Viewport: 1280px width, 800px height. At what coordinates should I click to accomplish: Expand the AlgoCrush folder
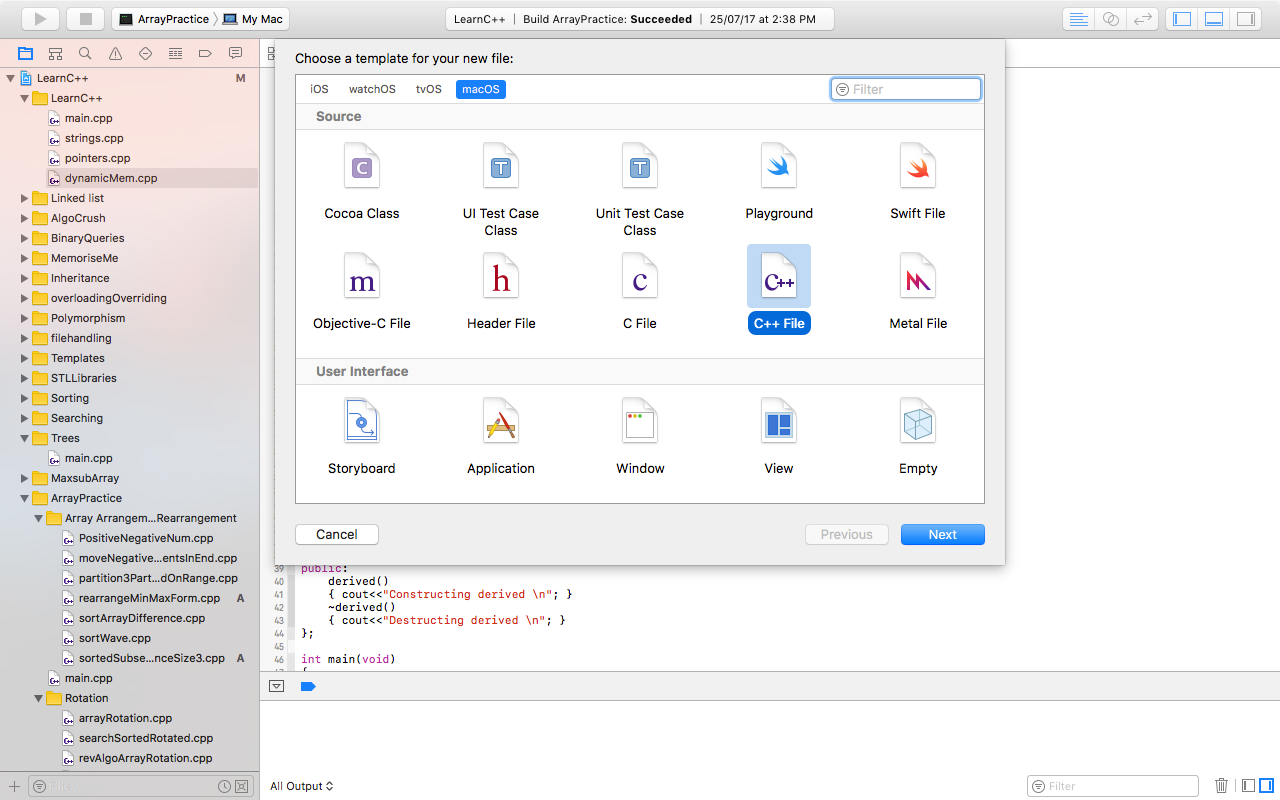25,218
